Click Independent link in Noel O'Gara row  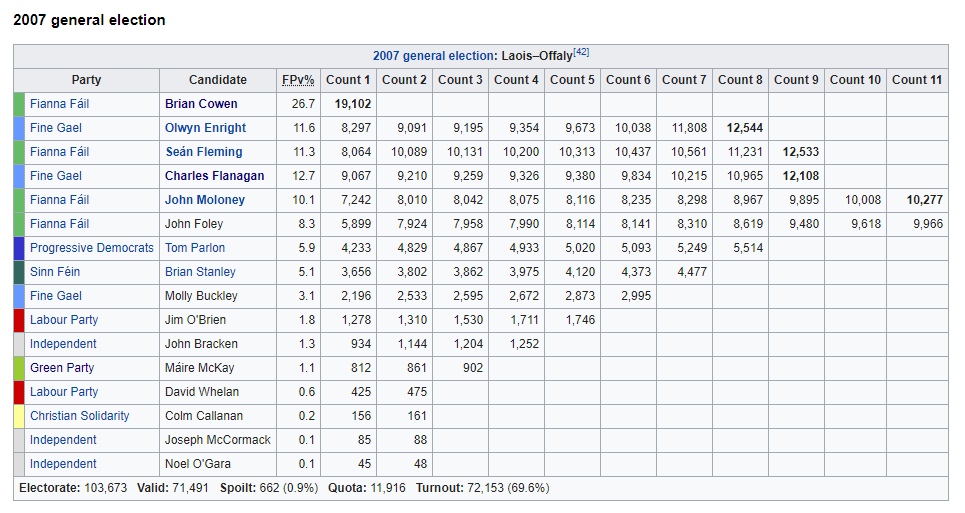(x=63, y=464)
